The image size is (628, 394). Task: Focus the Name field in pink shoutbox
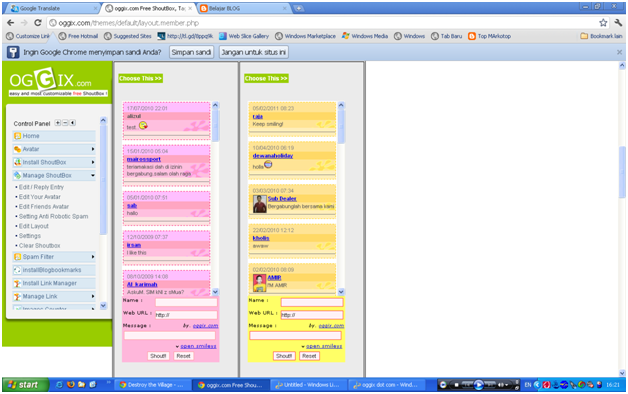coord(186,302)
